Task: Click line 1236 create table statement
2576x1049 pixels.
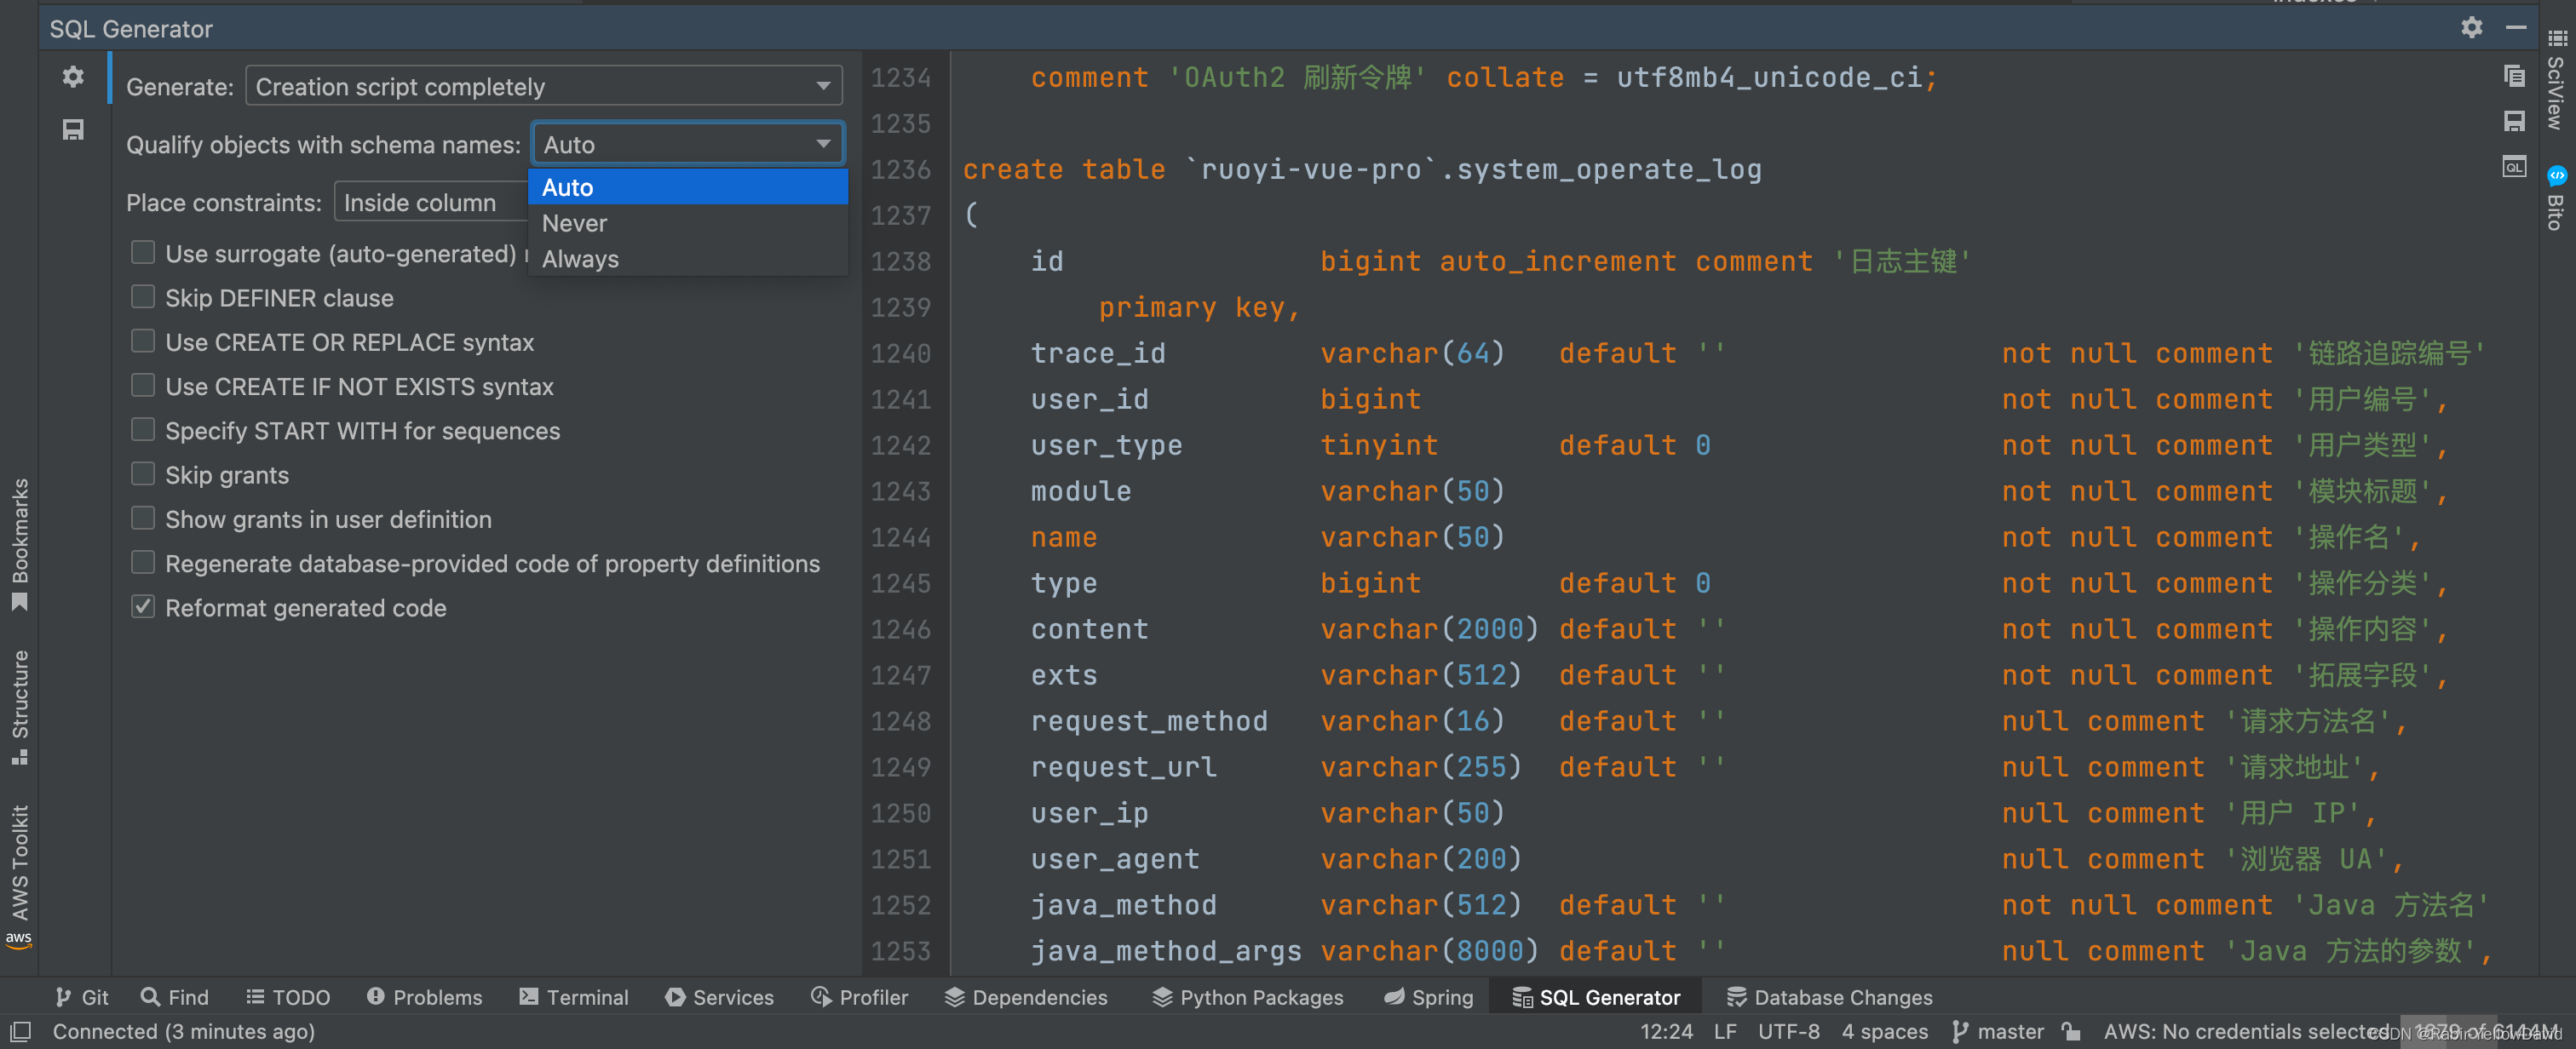Action: pos(1360,169)
